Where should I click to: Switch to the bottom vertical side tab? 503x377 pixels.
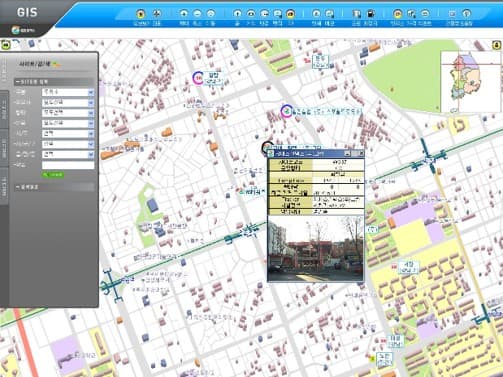coord(4,186)
